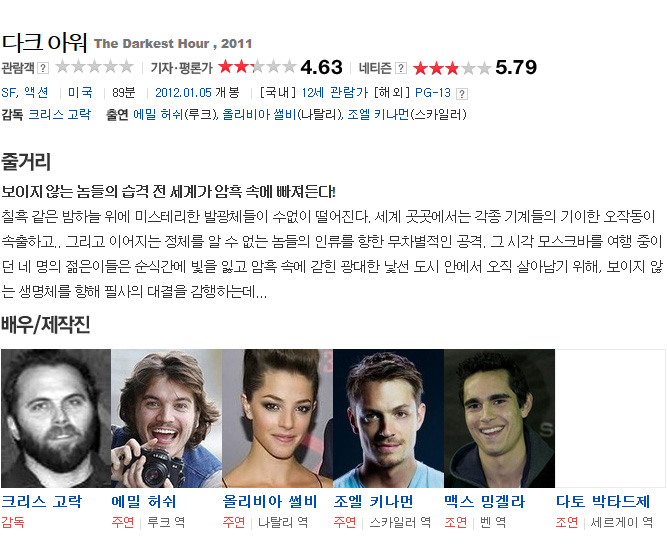Open the SF genre link

point(9,93)
